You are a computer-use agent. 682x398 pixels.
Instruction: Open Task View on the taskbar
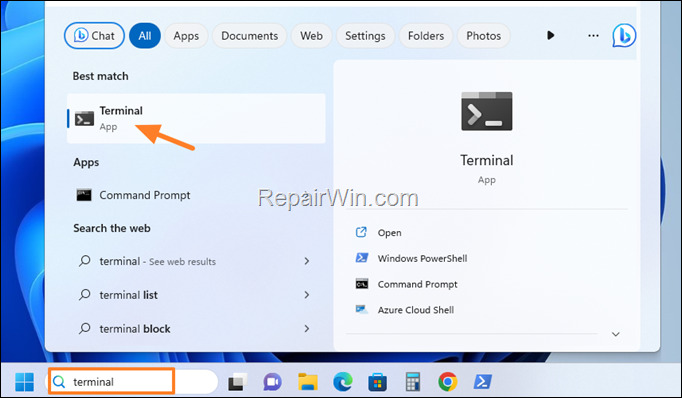pos(237,382)
